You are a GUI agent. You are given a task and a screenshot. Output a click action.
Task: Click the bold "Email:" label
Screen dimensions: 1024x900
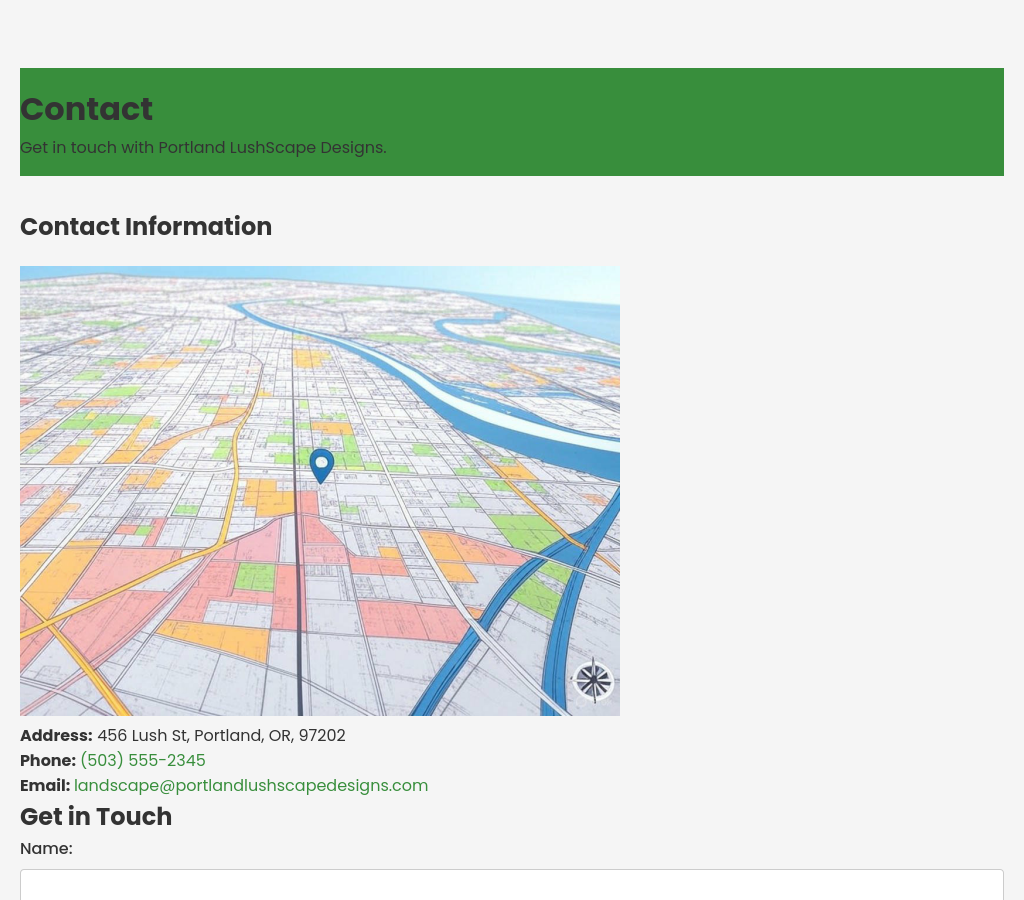[45, 786]
